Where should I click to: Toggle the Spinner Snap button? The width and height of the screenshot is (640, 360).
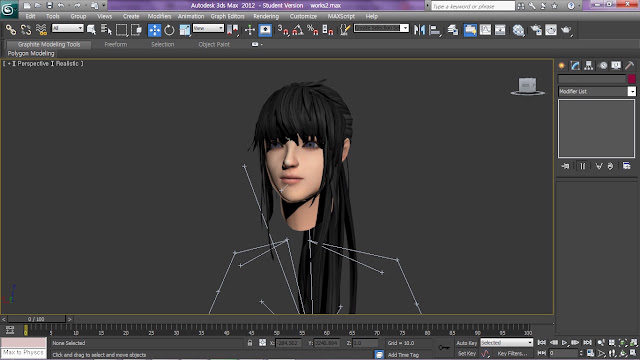pyautogui.click(x=328, y=30)
